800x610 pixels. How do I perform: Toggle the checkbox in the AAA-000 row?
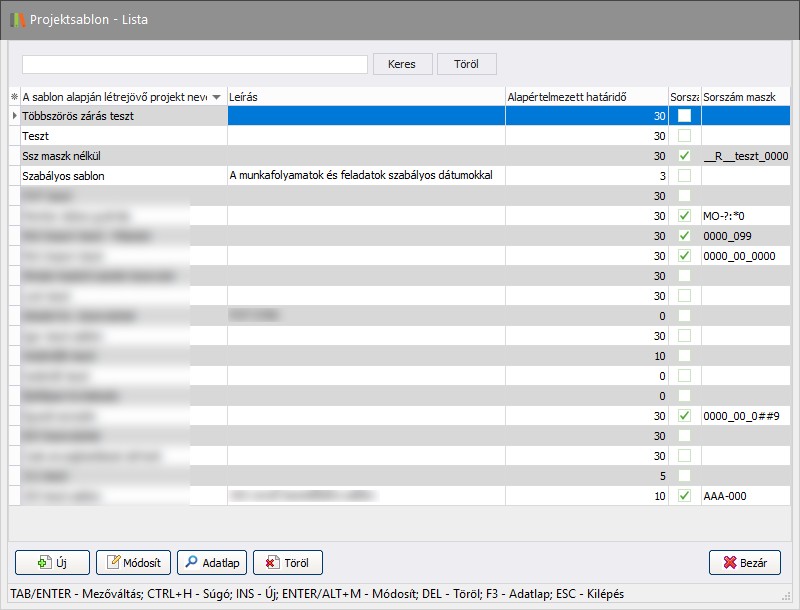[x=684, y=496]
